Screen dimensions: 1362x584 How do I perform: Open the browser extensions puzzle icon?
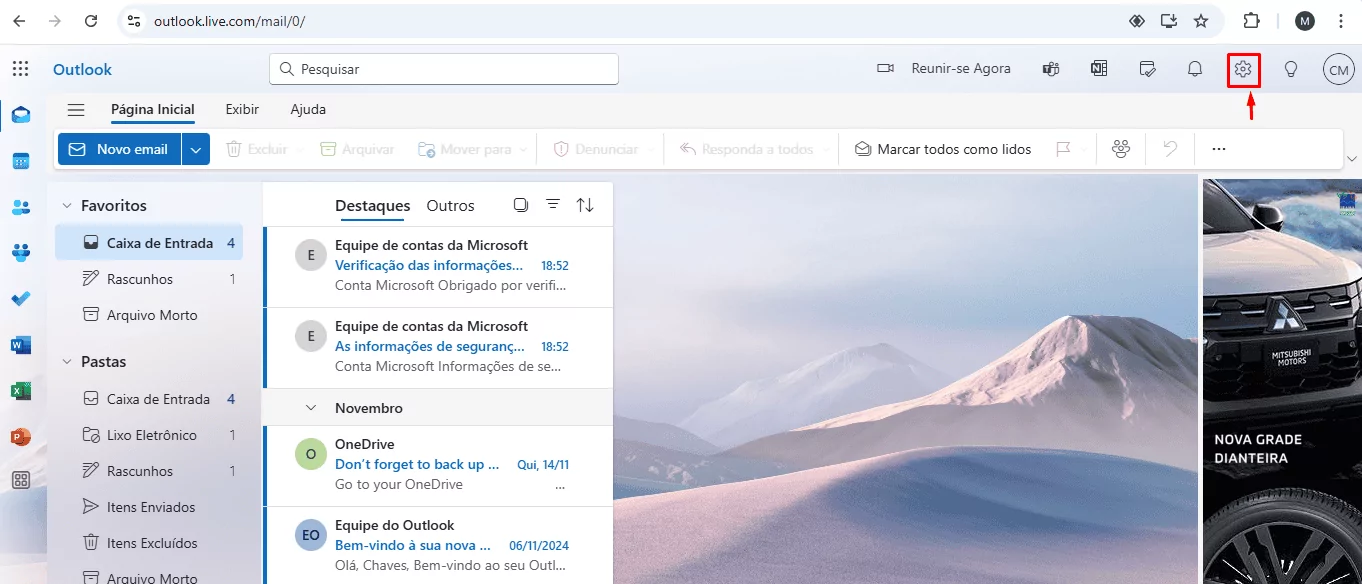1251,20
